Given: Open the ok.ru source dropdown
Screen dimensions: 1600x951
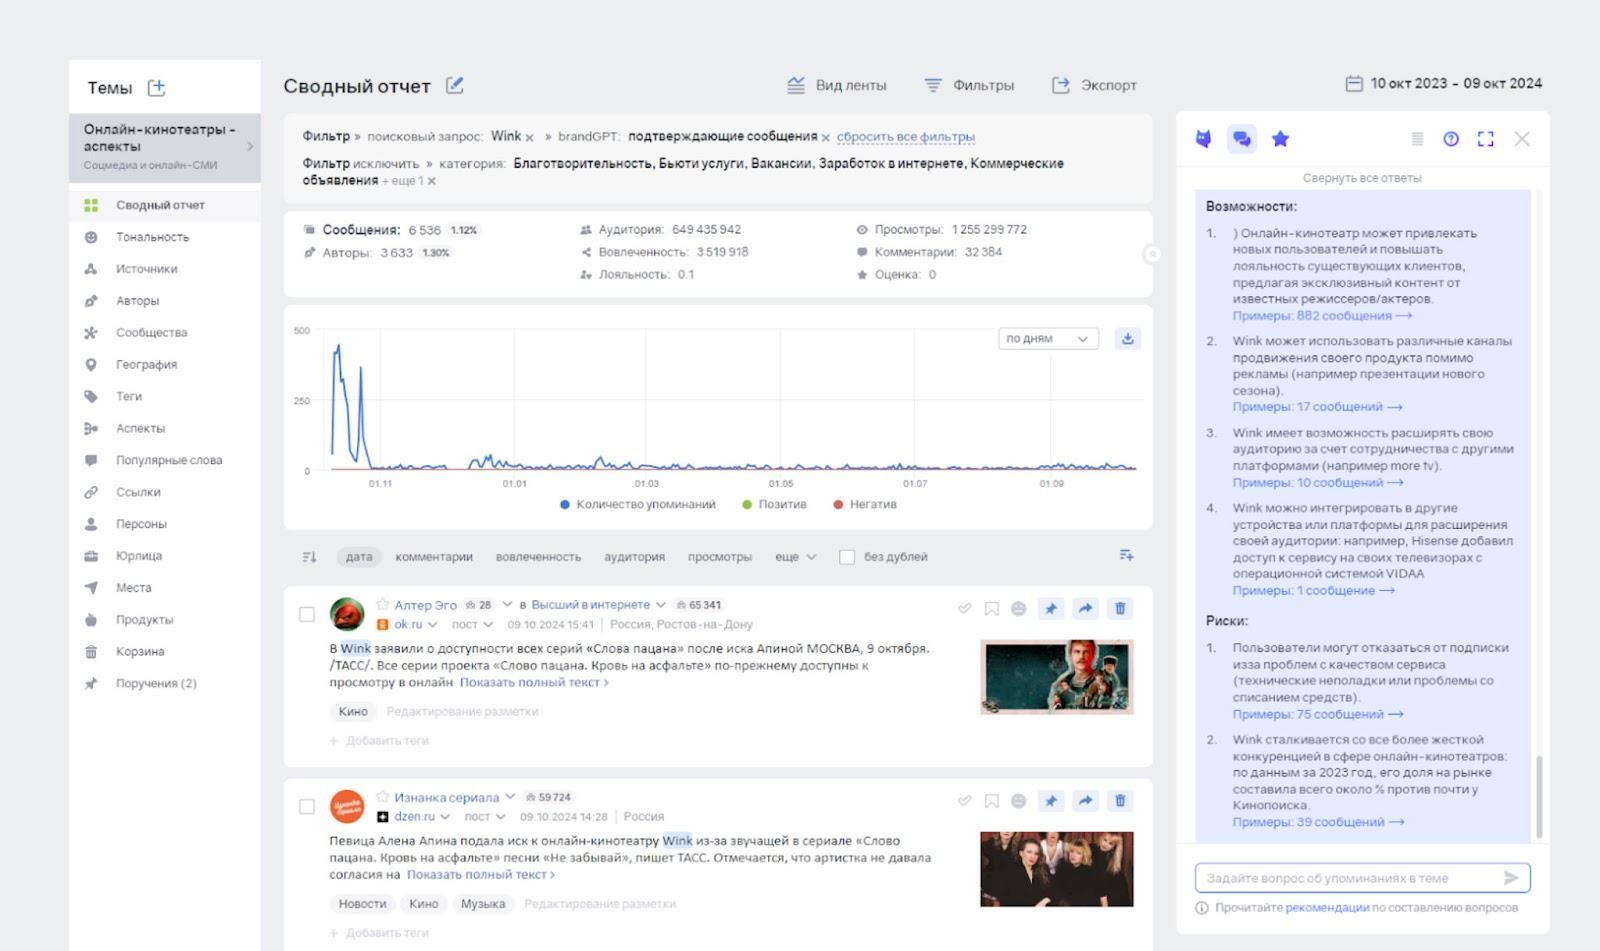Looking at the screenshot, I should coord(433,625).
